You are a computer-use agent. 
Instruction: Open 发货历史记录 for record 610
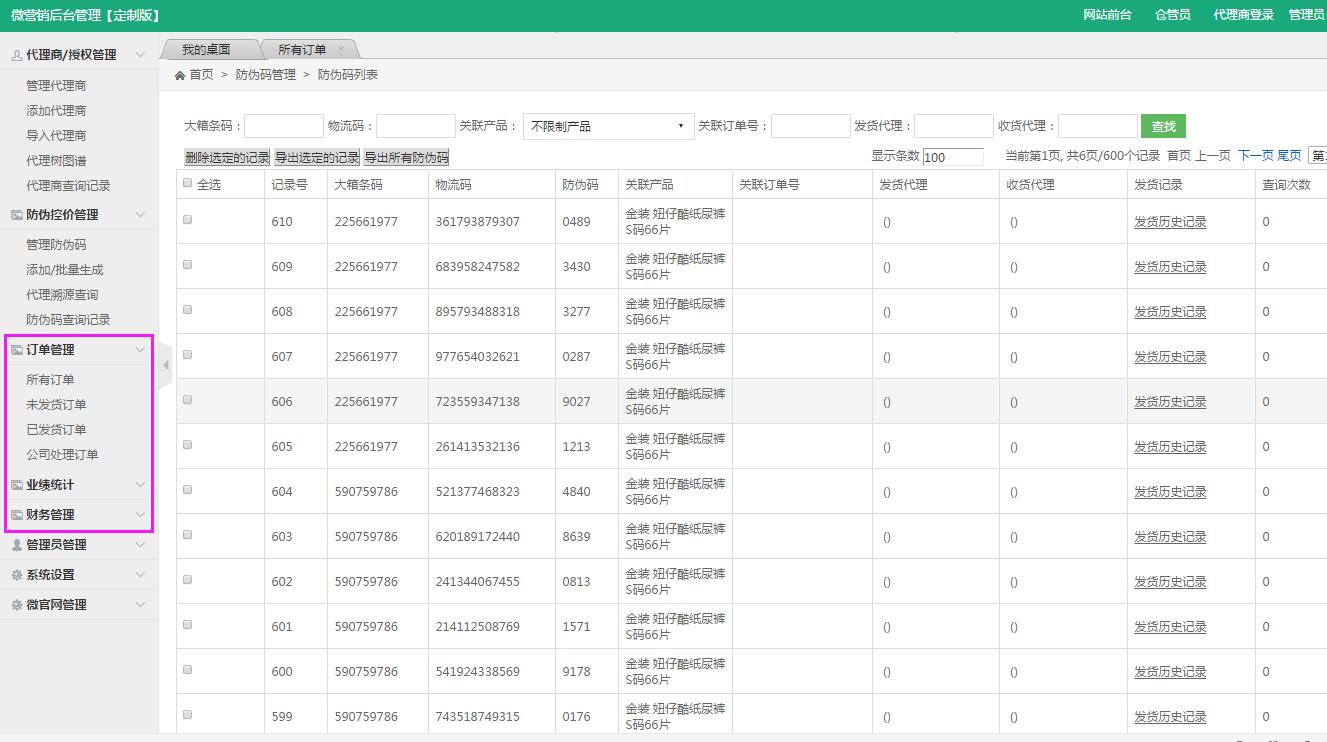coord(1170,222)
